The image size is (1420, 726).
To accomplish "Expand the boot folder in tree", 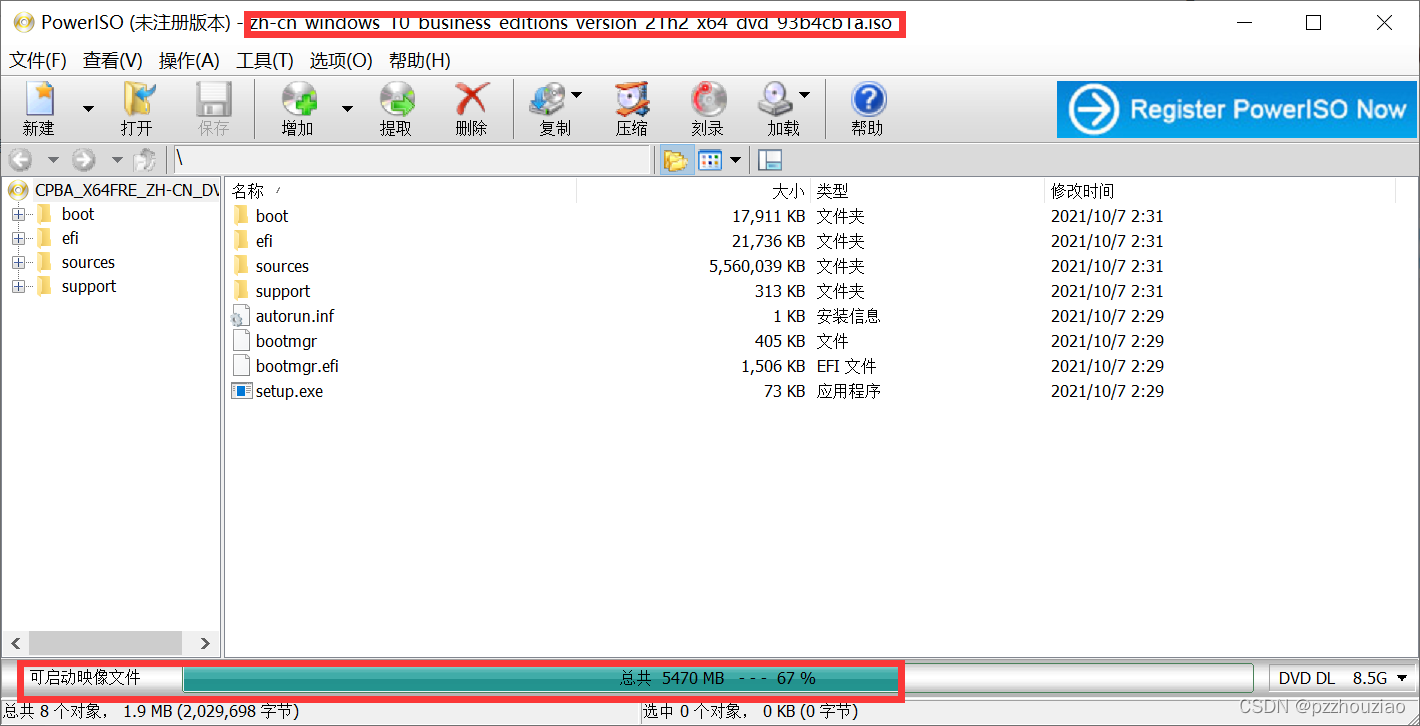I will pyautogui.click(x=18, y=214).
